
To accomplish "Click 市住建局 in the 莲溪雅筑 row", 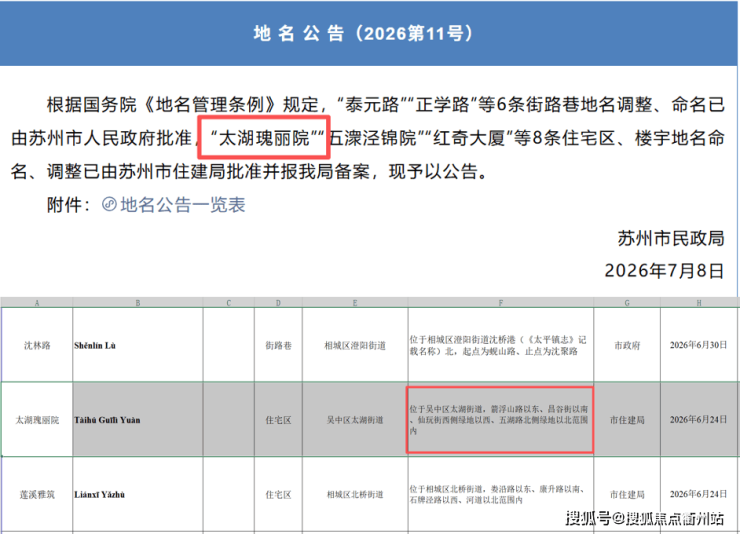I will pyautogui.click(x=627, y=494).
